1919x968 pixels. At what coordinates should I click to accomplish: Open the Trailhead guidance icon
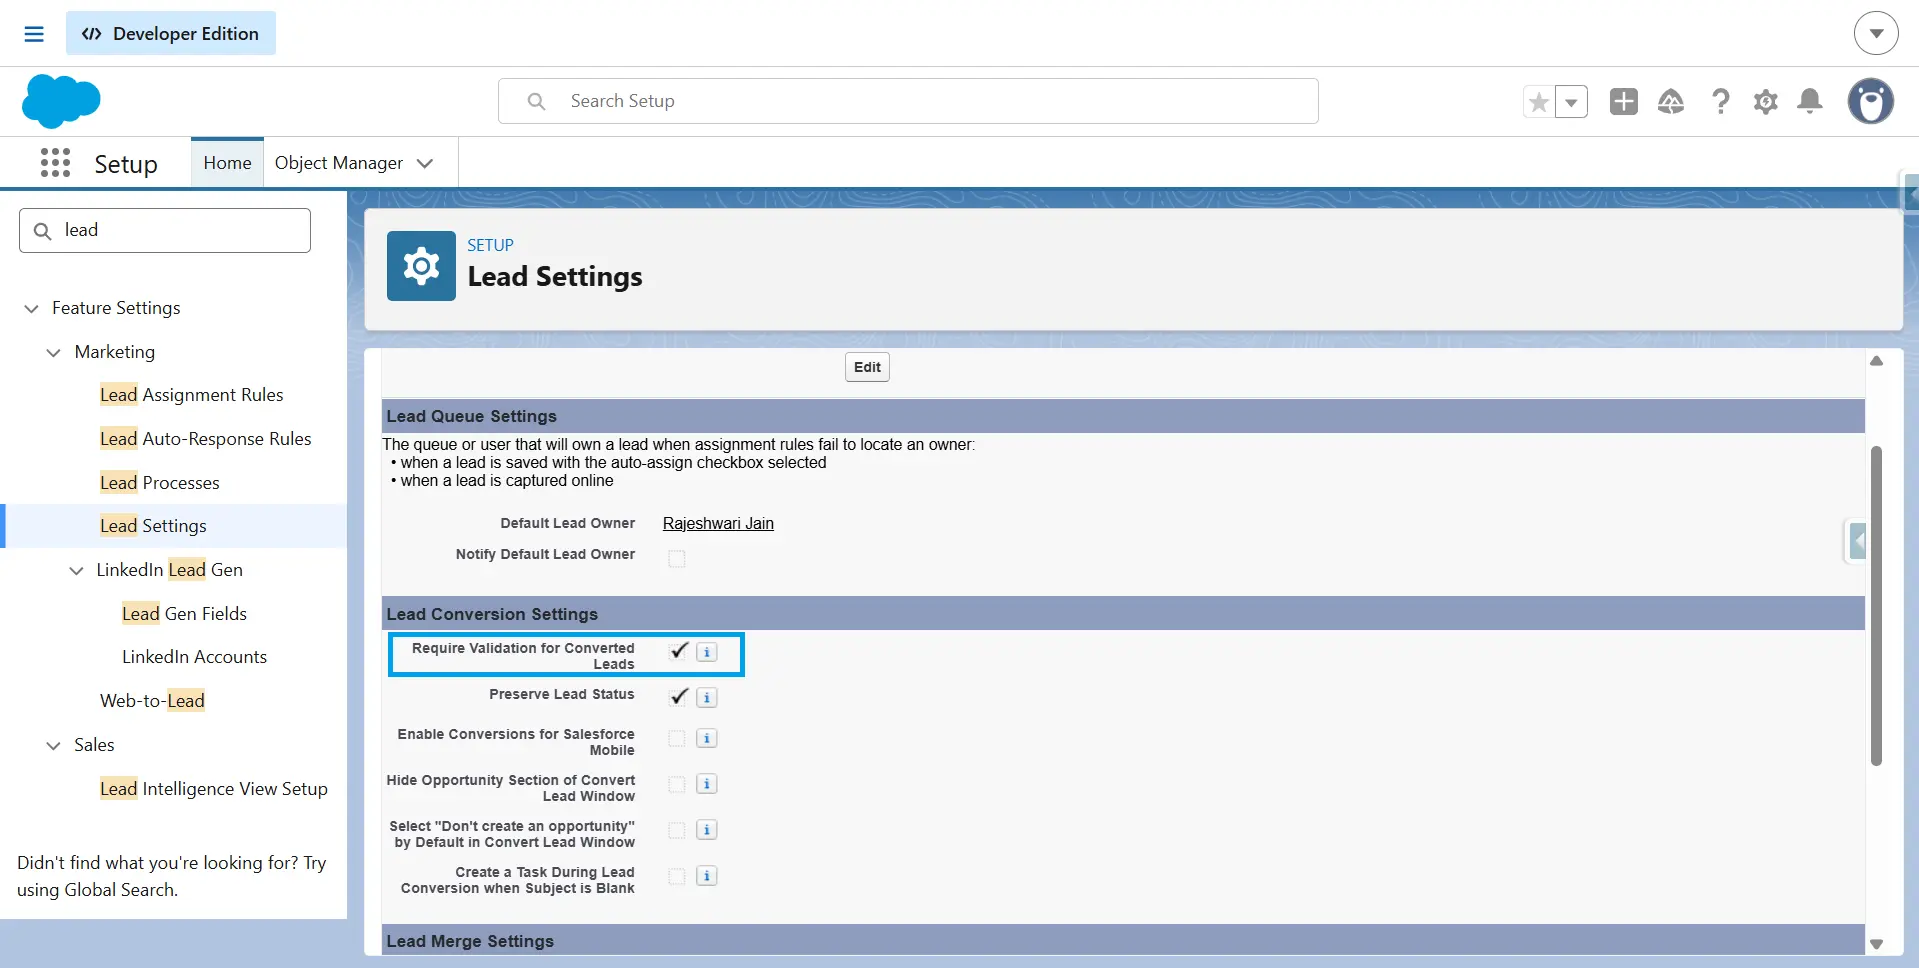1671,101
